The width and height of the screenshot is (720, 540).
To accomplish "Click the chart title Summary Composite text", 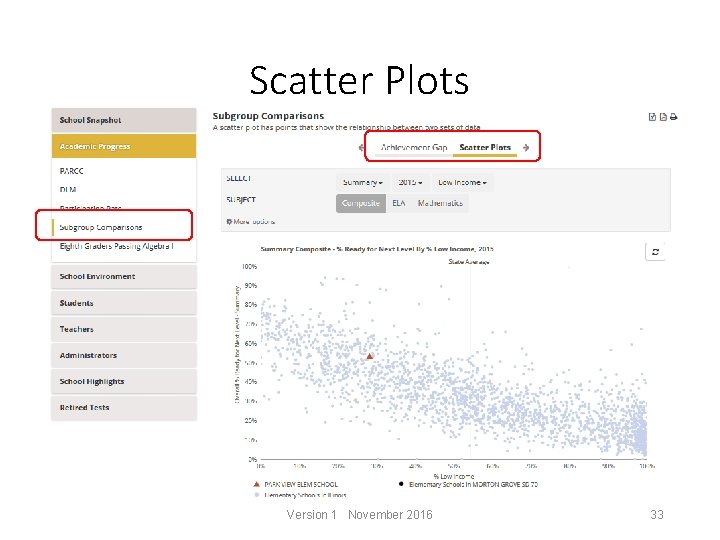I will (377, 249).
